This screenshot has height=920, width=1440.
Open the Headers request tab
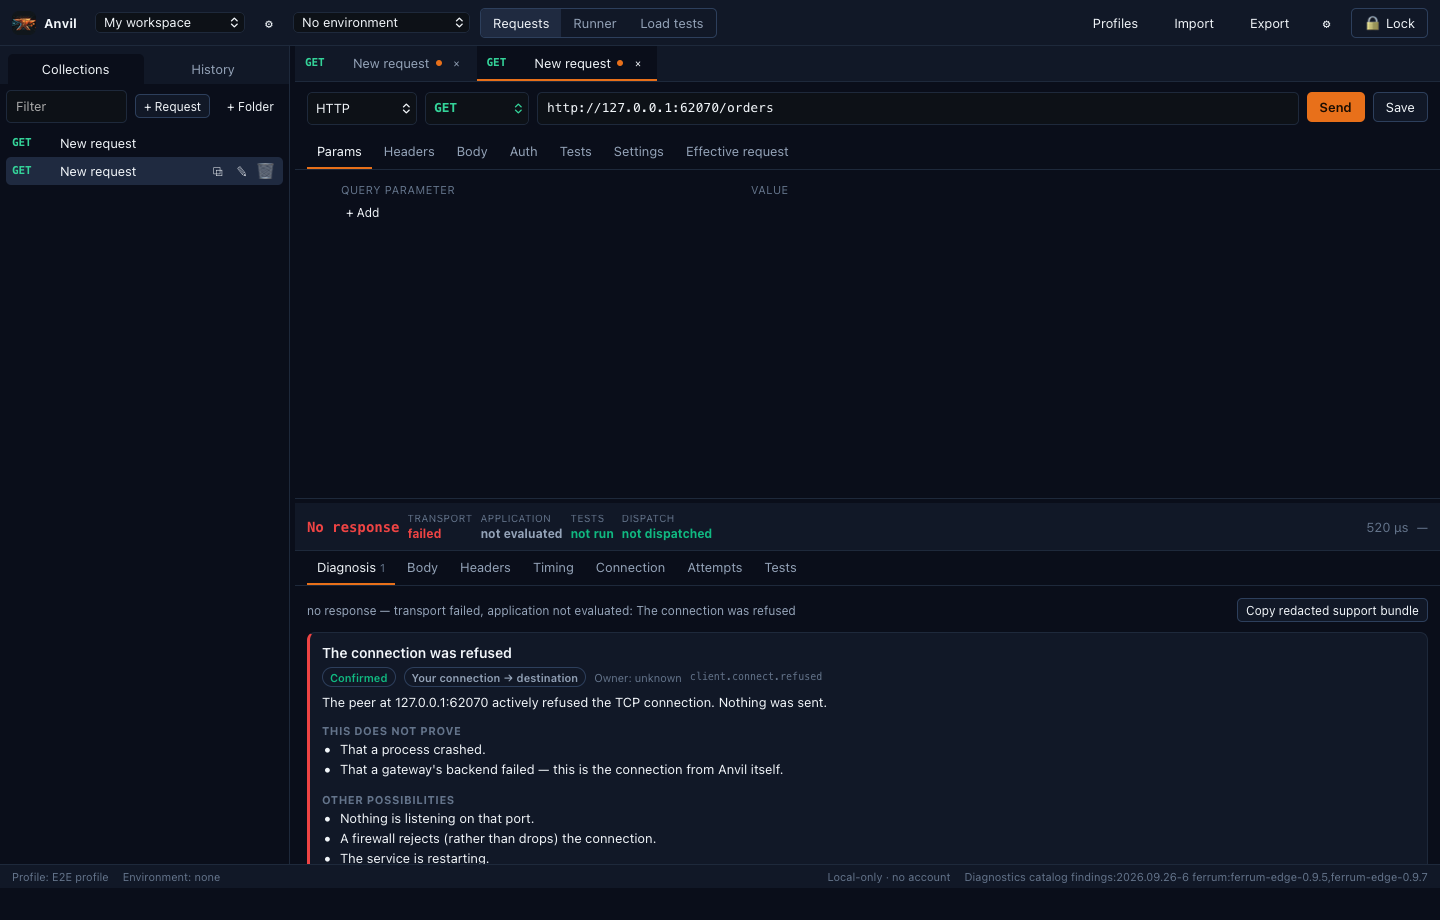coord(408,151)
